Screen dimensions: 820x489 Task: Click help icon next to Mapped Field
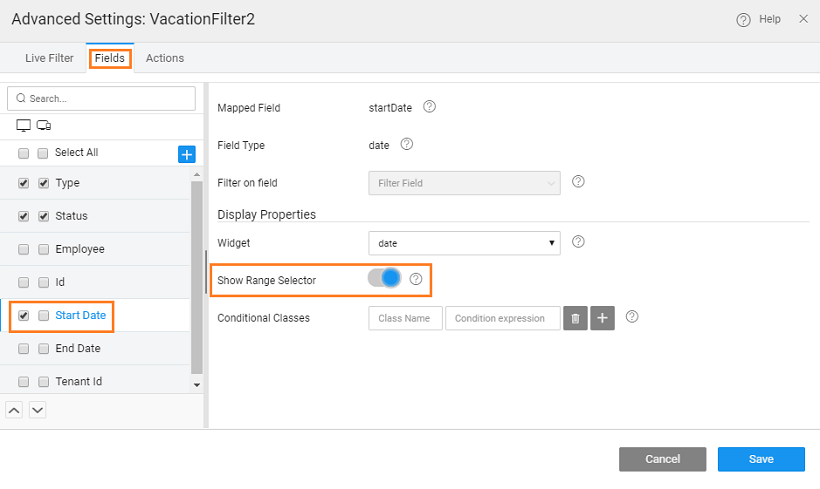(x=430, y=108)
